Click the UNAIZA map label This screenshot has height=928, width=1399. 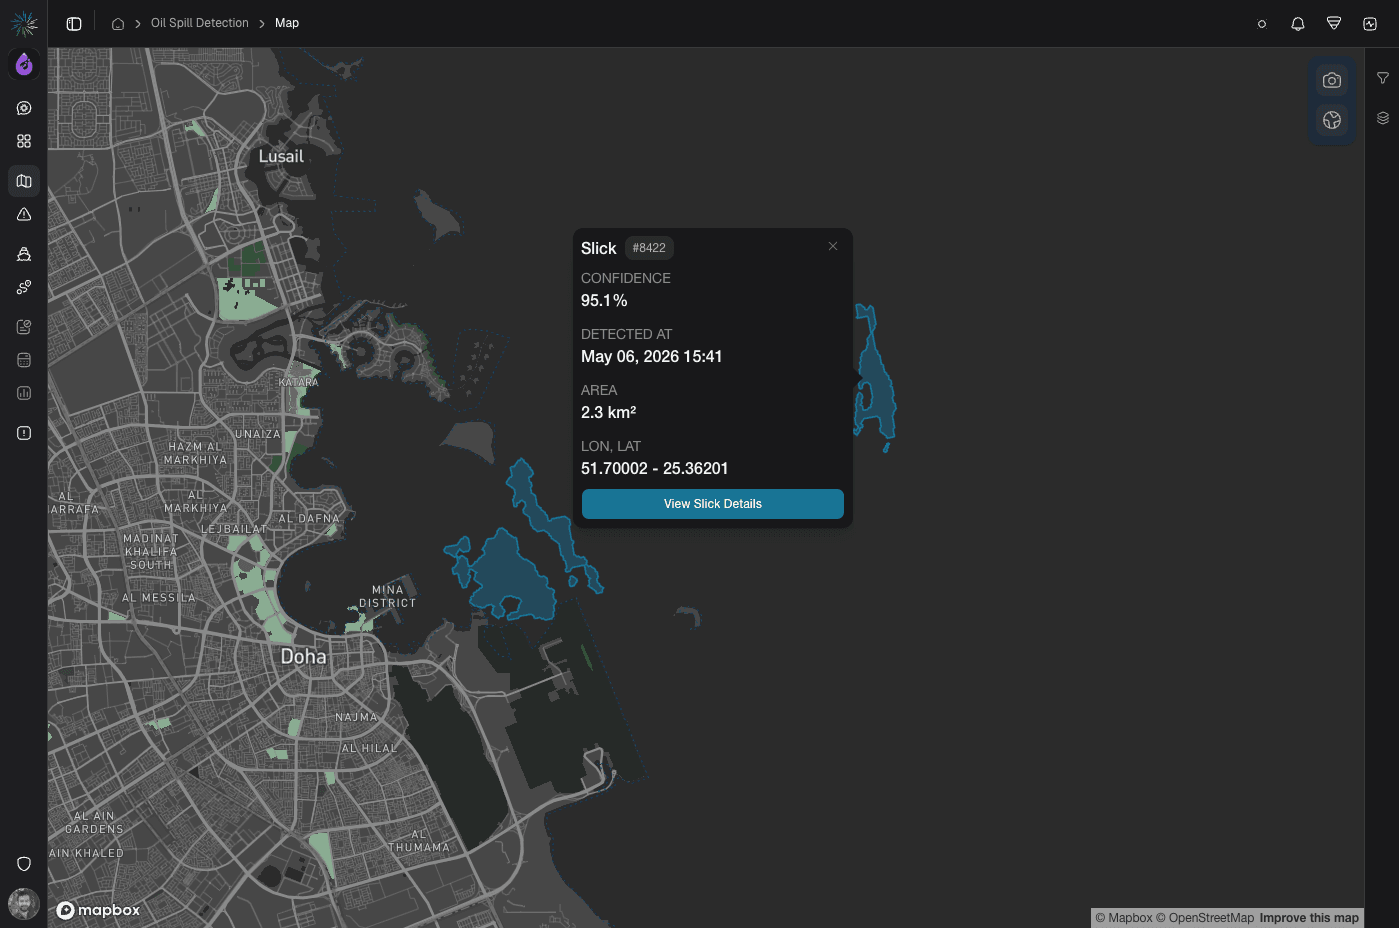(x=258, y=435)
